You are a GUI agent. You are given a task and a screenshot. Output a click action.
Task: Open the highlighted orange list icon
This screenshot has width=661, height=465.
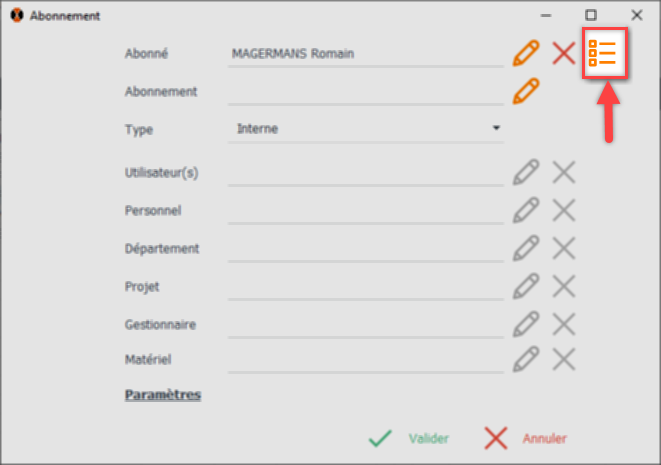click(603, 53)
